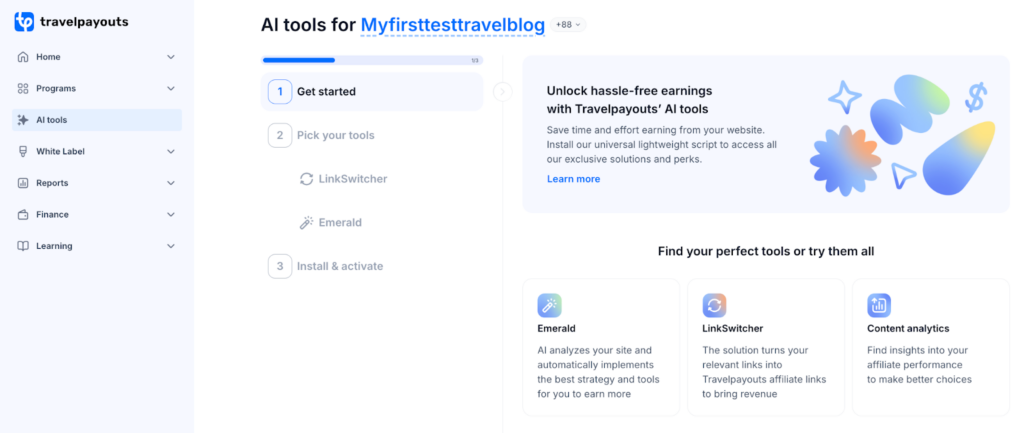Screen dimensions: 1024x433
Task: Click the circular next arrow beside steps
Action: (x=502, y=92)
